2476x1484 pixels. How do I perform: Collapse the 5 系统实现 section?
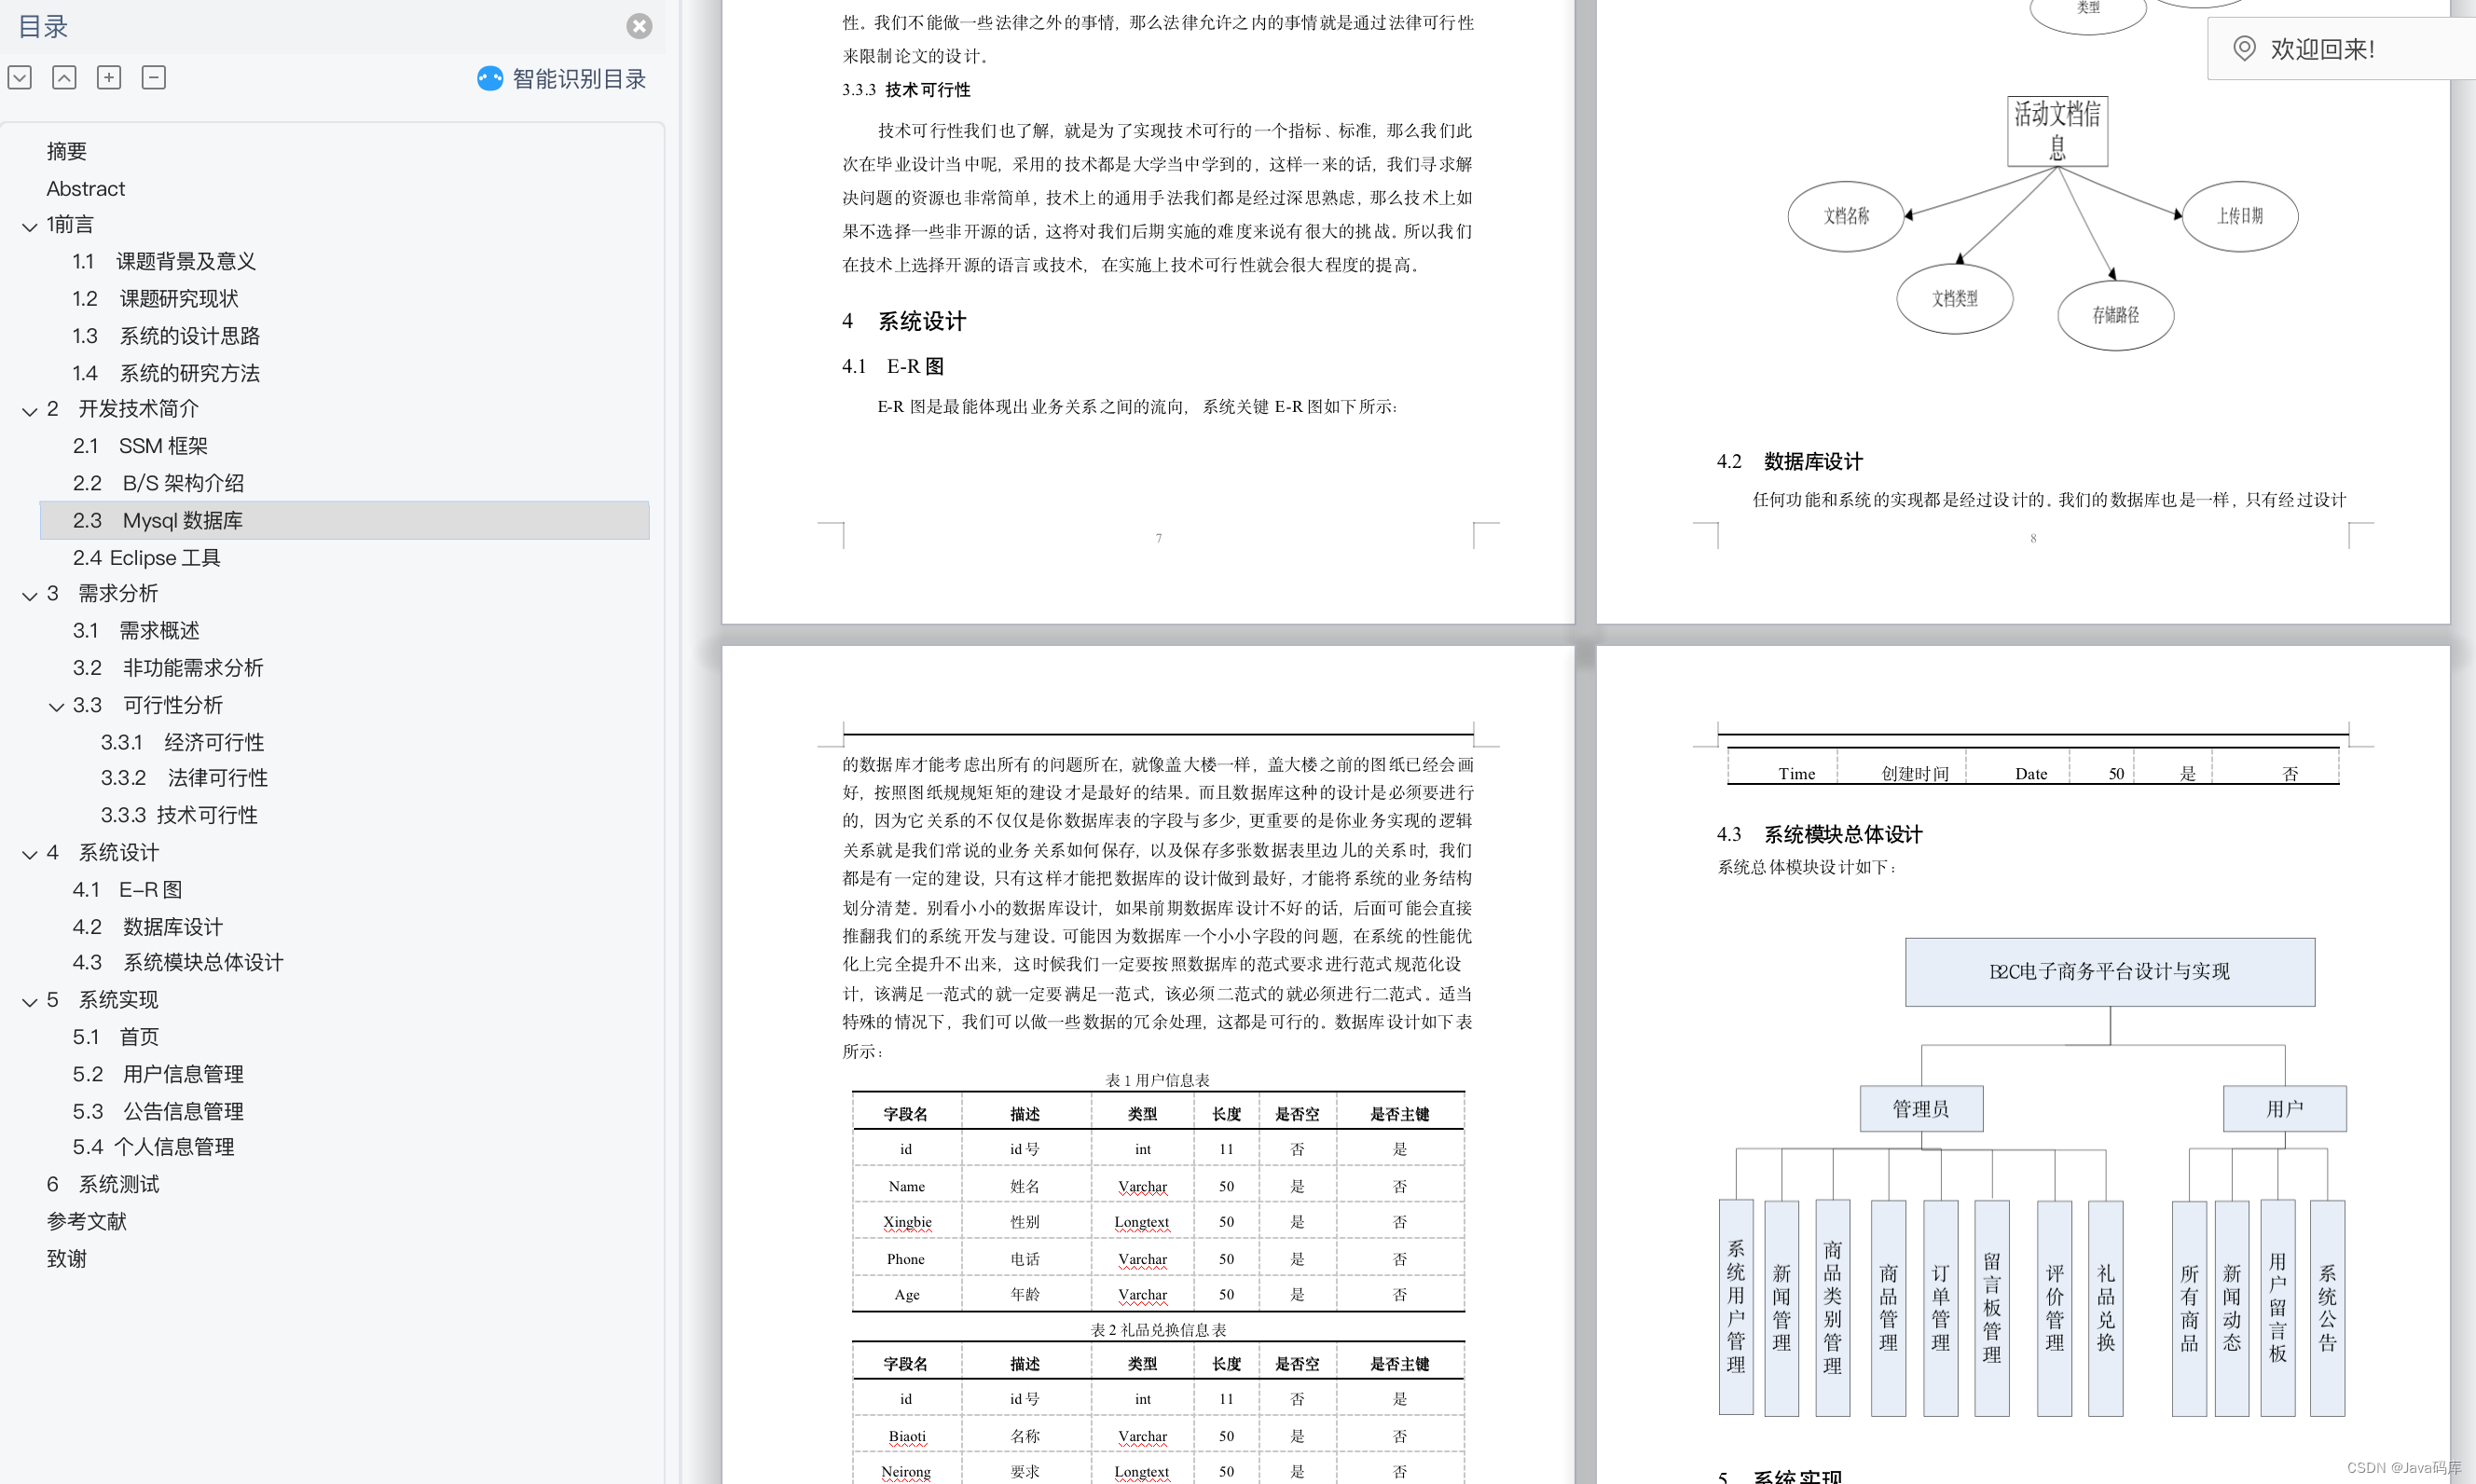(30, 1002)
